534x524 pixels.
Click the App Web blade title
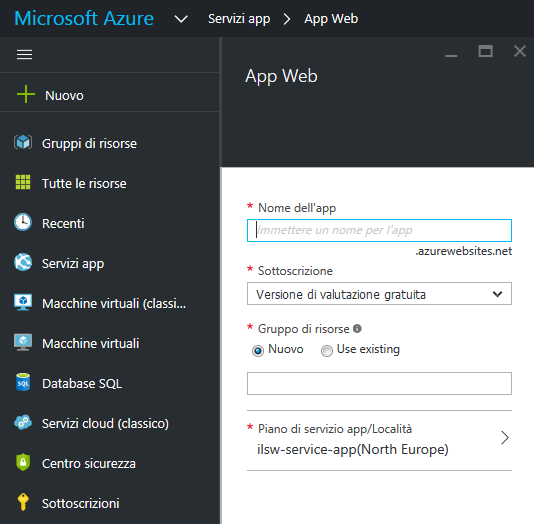point(281,76)
